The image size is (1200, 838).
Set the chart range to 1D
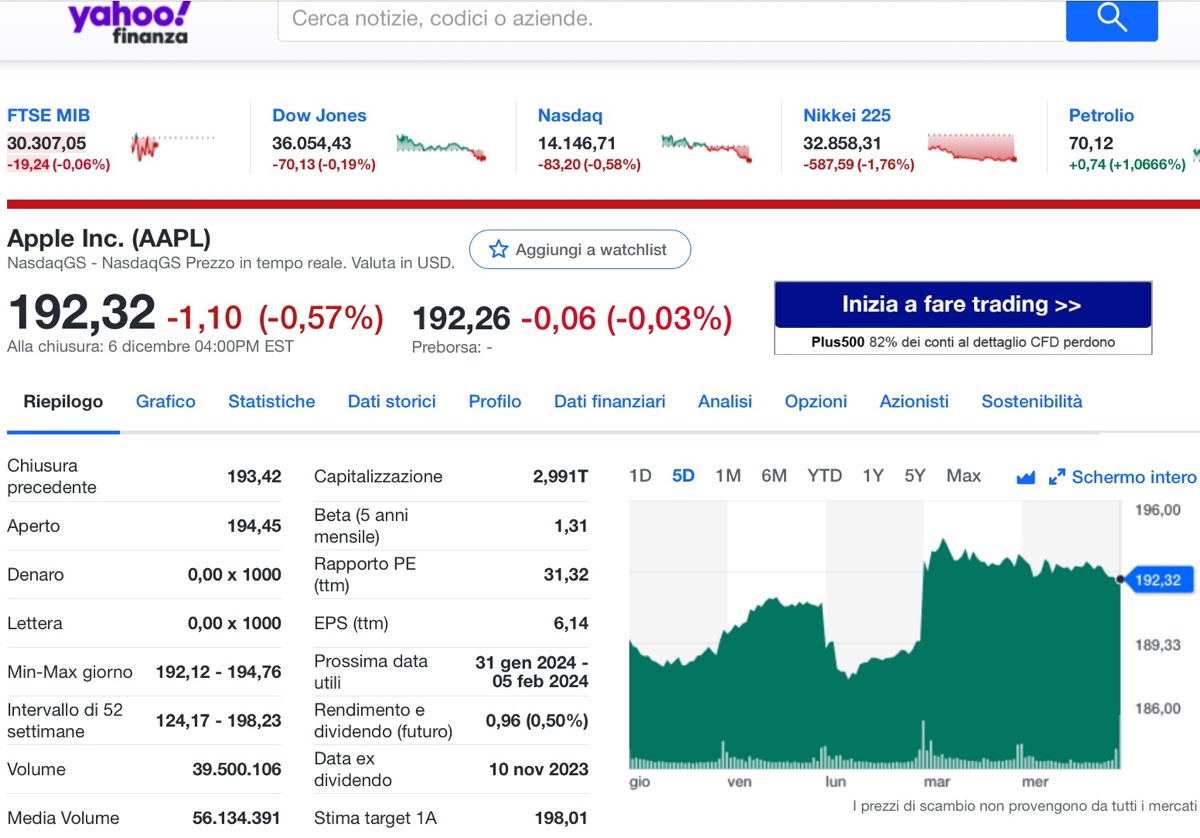point(640,476)
